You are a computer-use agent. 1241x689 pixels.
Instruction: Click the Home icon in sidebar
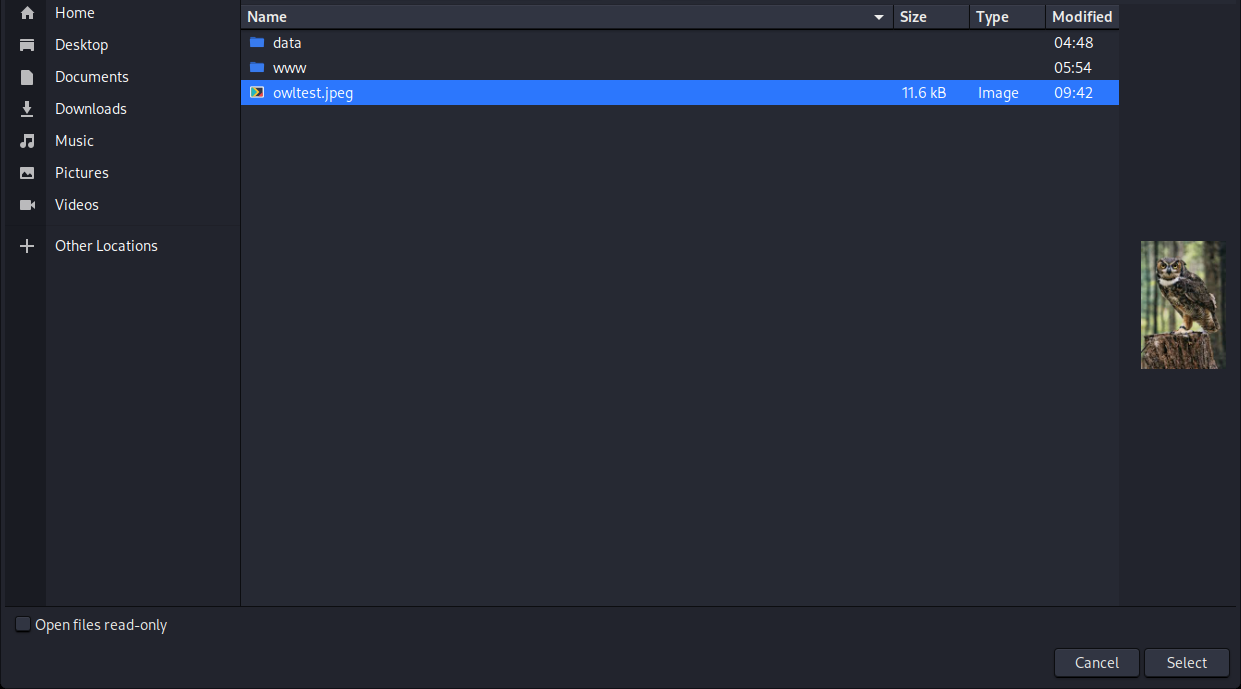pyautogui.click(x=25, y=12)
